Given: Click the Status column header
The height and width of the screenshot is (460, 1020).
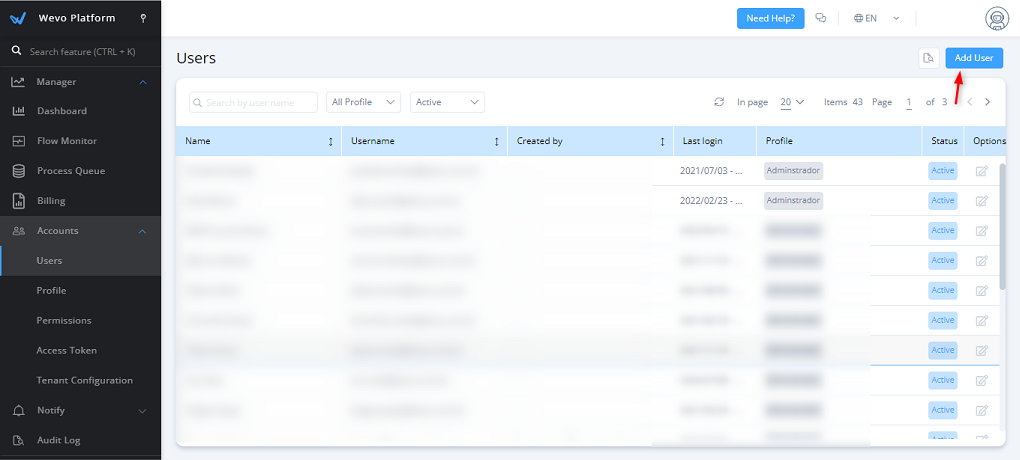Looking at the screenshot, I should tap(944, 141).
